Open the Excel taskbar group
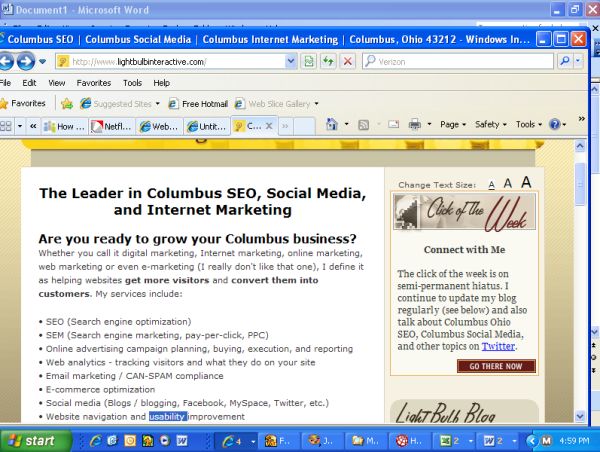The width and height of the screenshot is (600, 452). [x=453, y=441]
